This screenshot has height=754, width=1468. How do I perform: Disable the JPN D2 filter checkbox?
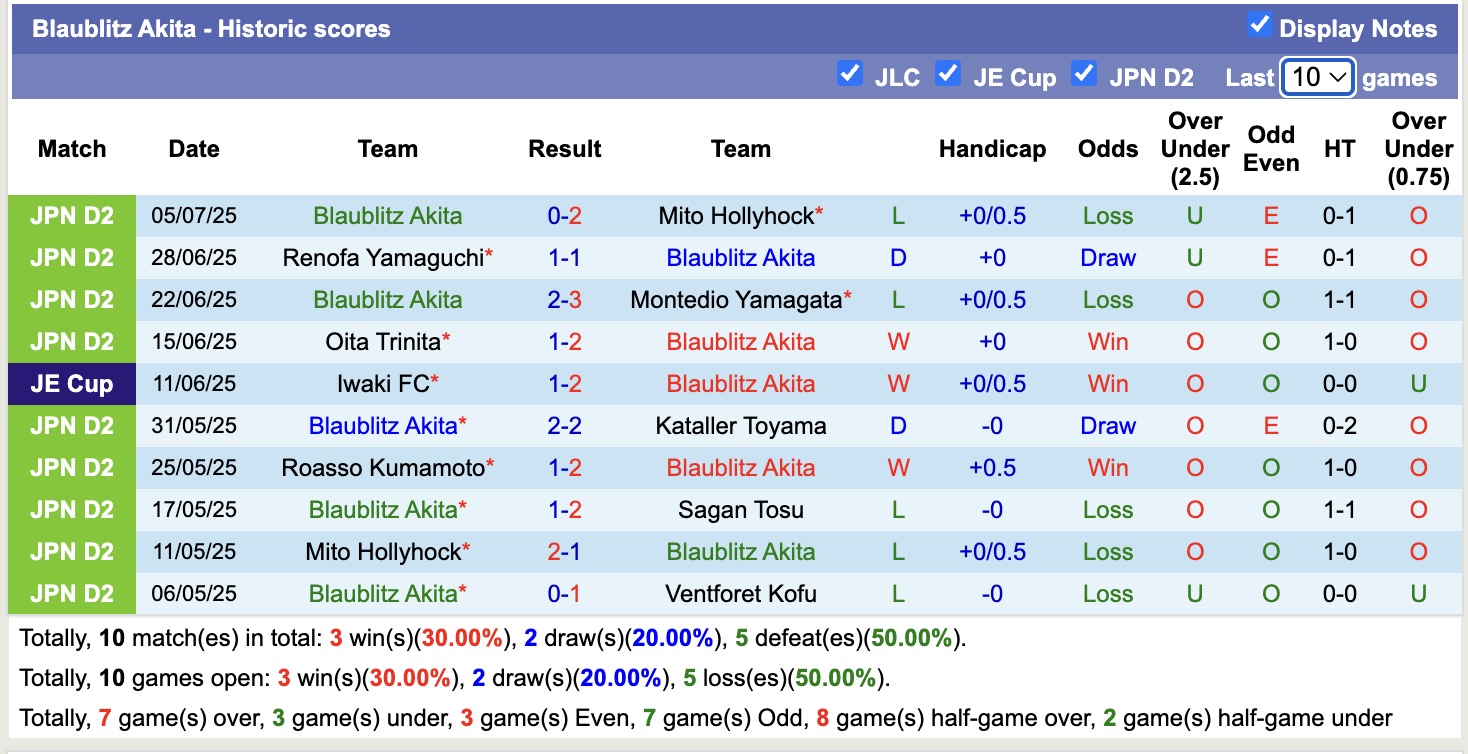pos(1083,74)
